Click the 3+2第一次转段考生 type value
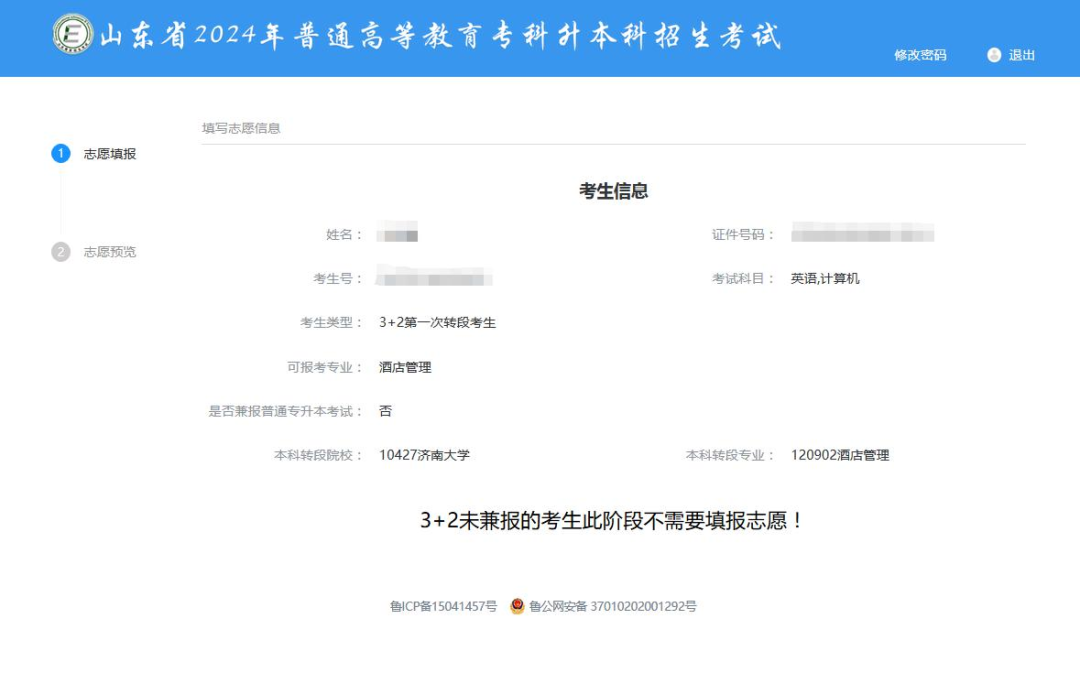 [437, 323]
